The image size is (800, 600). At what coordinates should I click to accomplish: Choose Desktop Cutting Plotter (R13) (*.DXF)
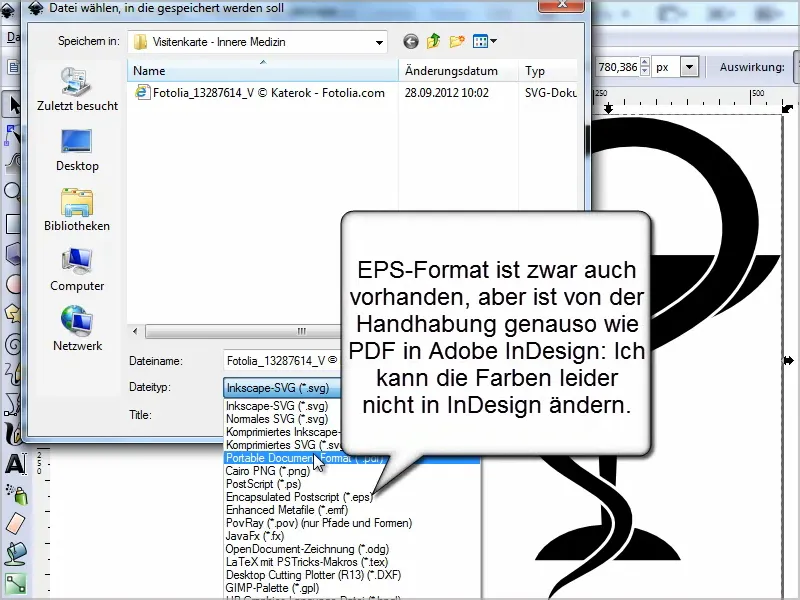(x=313, y=575)
